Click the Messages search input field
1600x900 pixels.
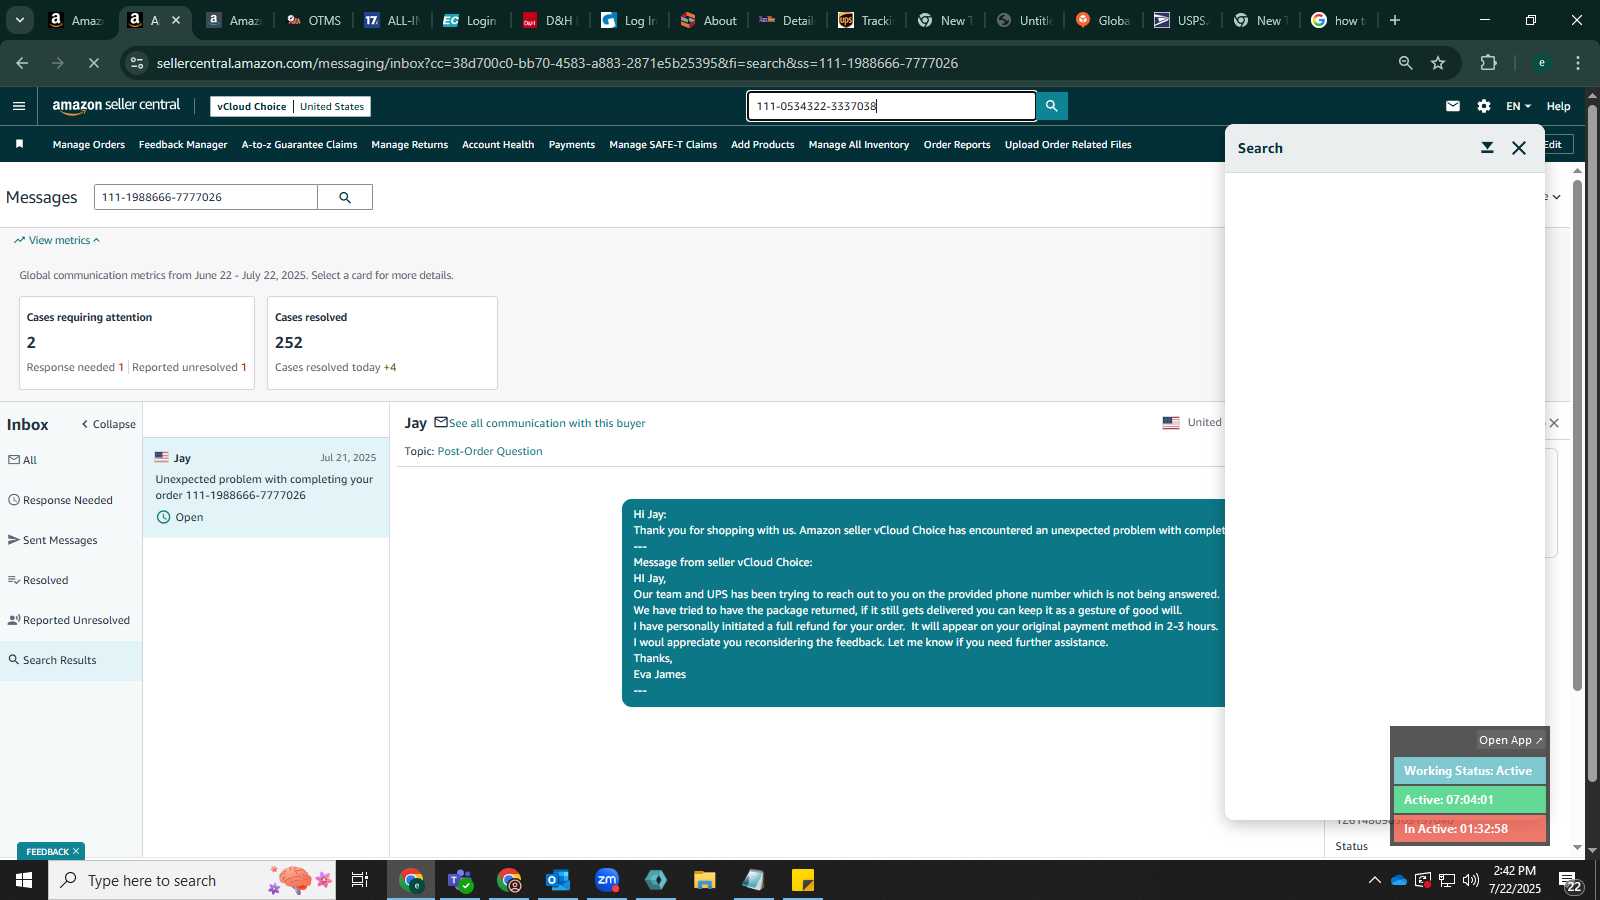206,197
